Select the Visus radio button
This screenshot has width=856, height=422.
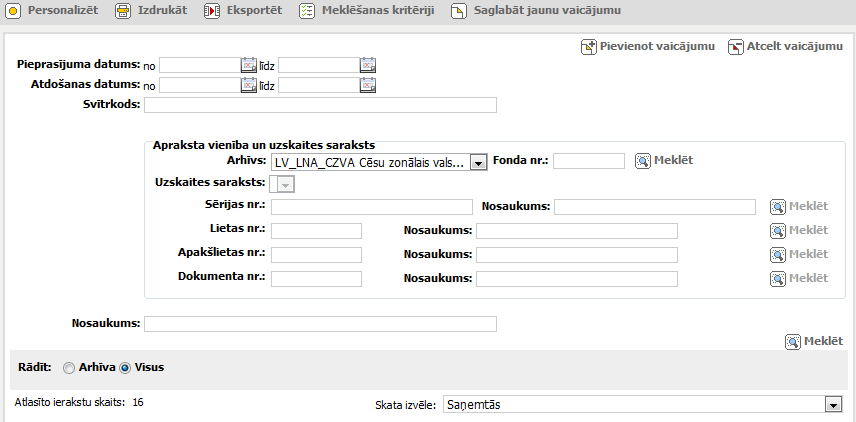125,368
